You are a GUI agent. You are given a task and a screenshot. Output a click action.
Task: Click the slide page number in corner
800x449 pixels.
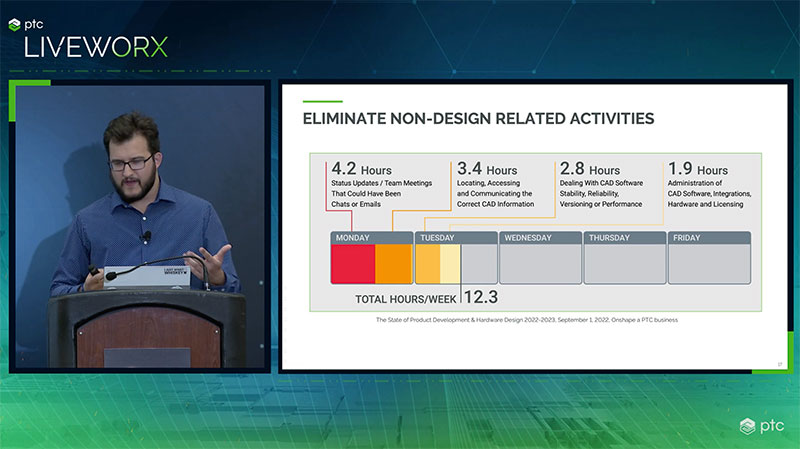(779, 363)
